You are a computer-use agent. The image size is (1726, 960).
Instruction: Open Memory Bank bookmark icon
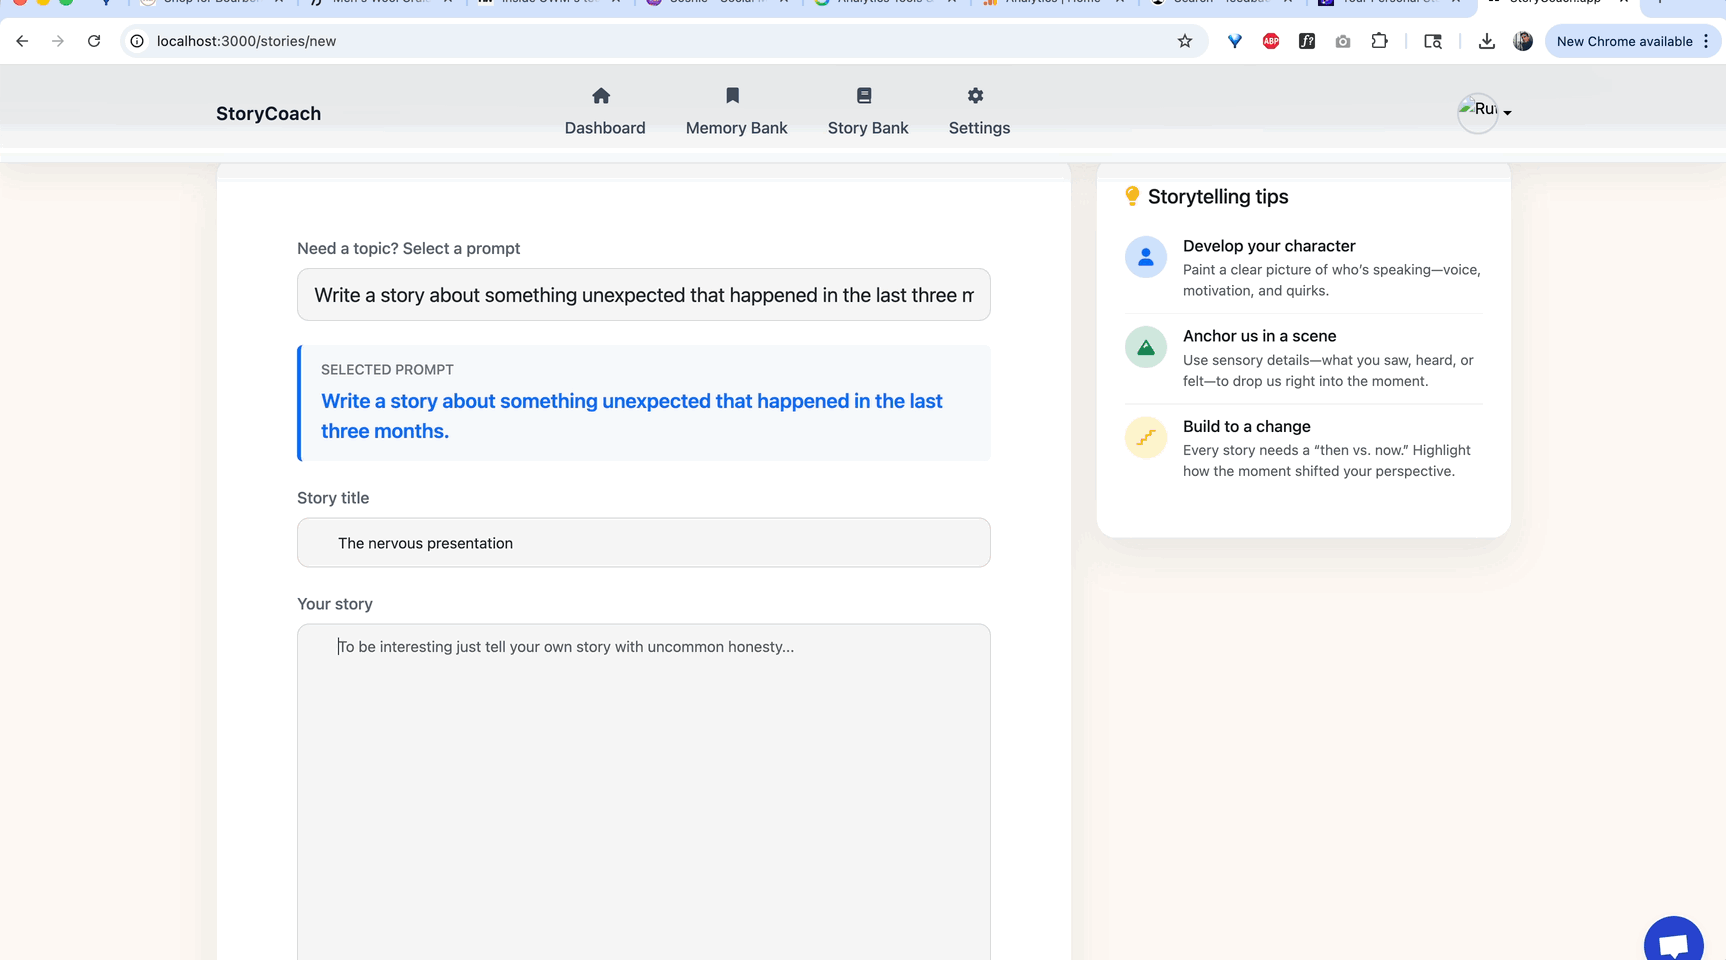pos(732,96)
